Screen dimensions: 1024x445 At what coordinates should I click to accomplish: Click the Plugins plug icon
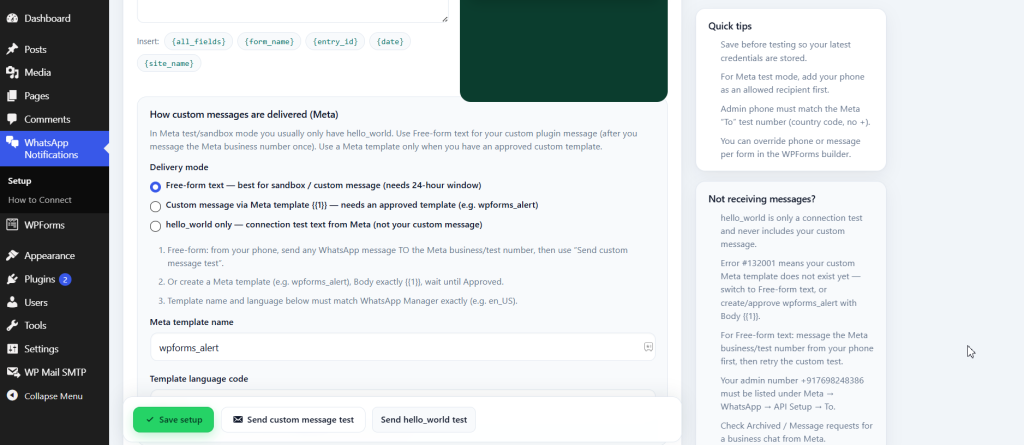[x=12, y=279]
